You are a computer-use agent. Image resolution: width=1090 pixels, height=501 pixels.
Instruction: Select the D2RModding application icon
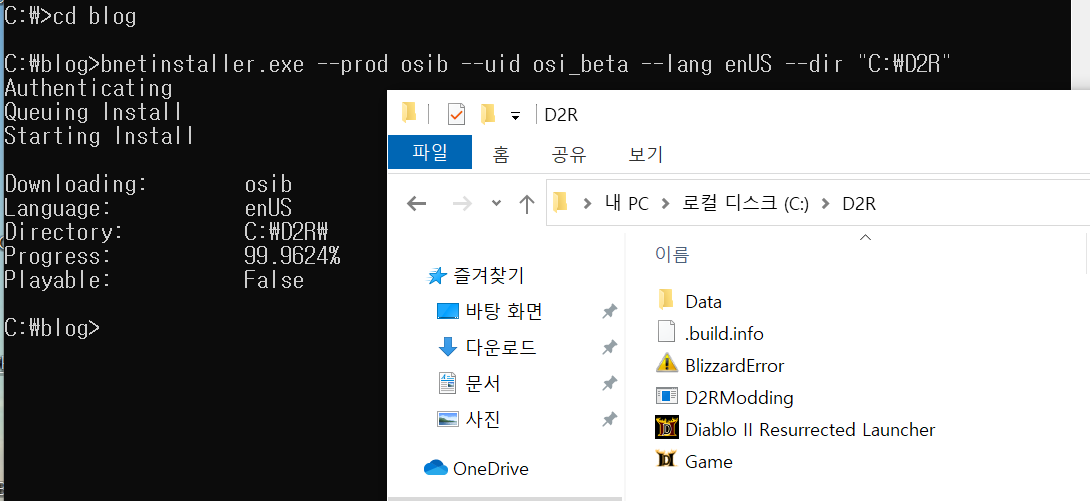point(666,396)
